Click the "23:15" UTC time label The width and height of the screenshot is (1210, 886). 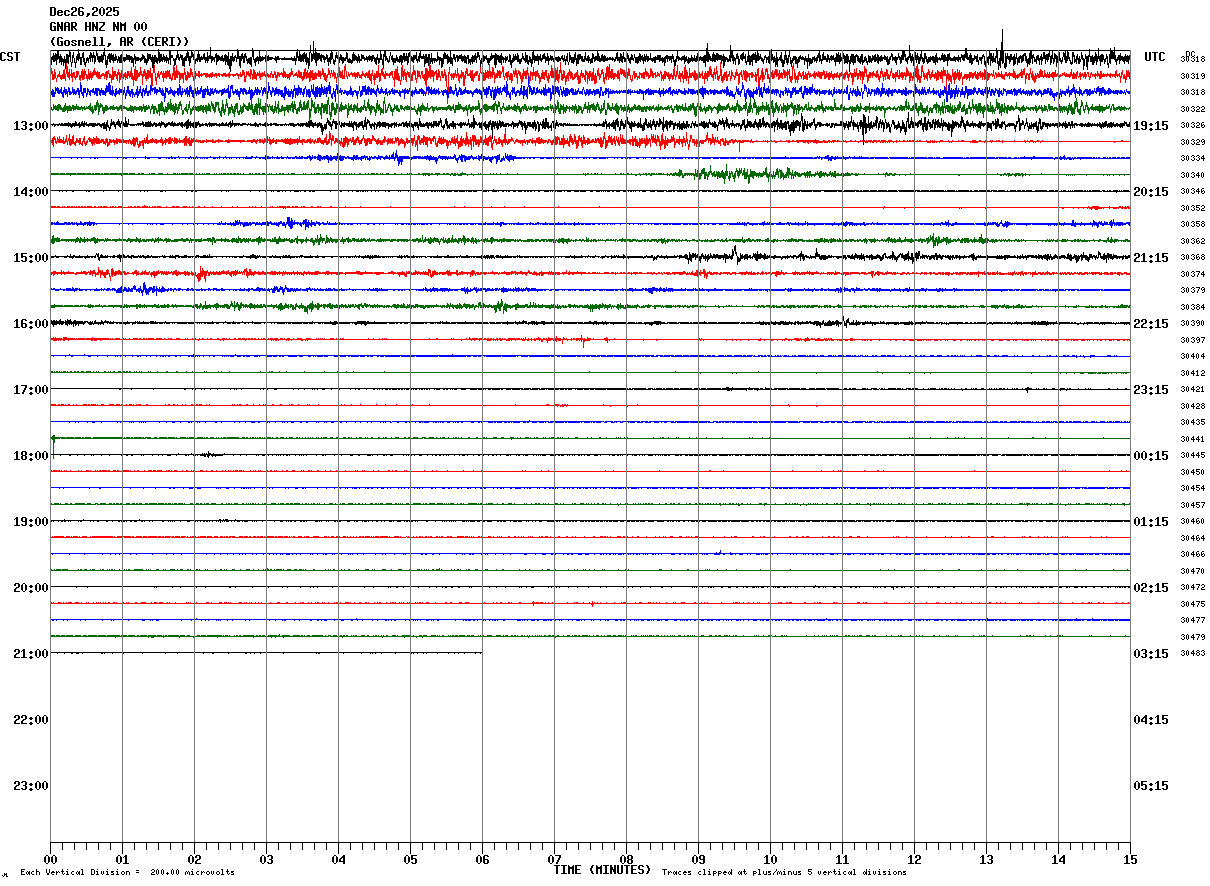click(1151, 390)
